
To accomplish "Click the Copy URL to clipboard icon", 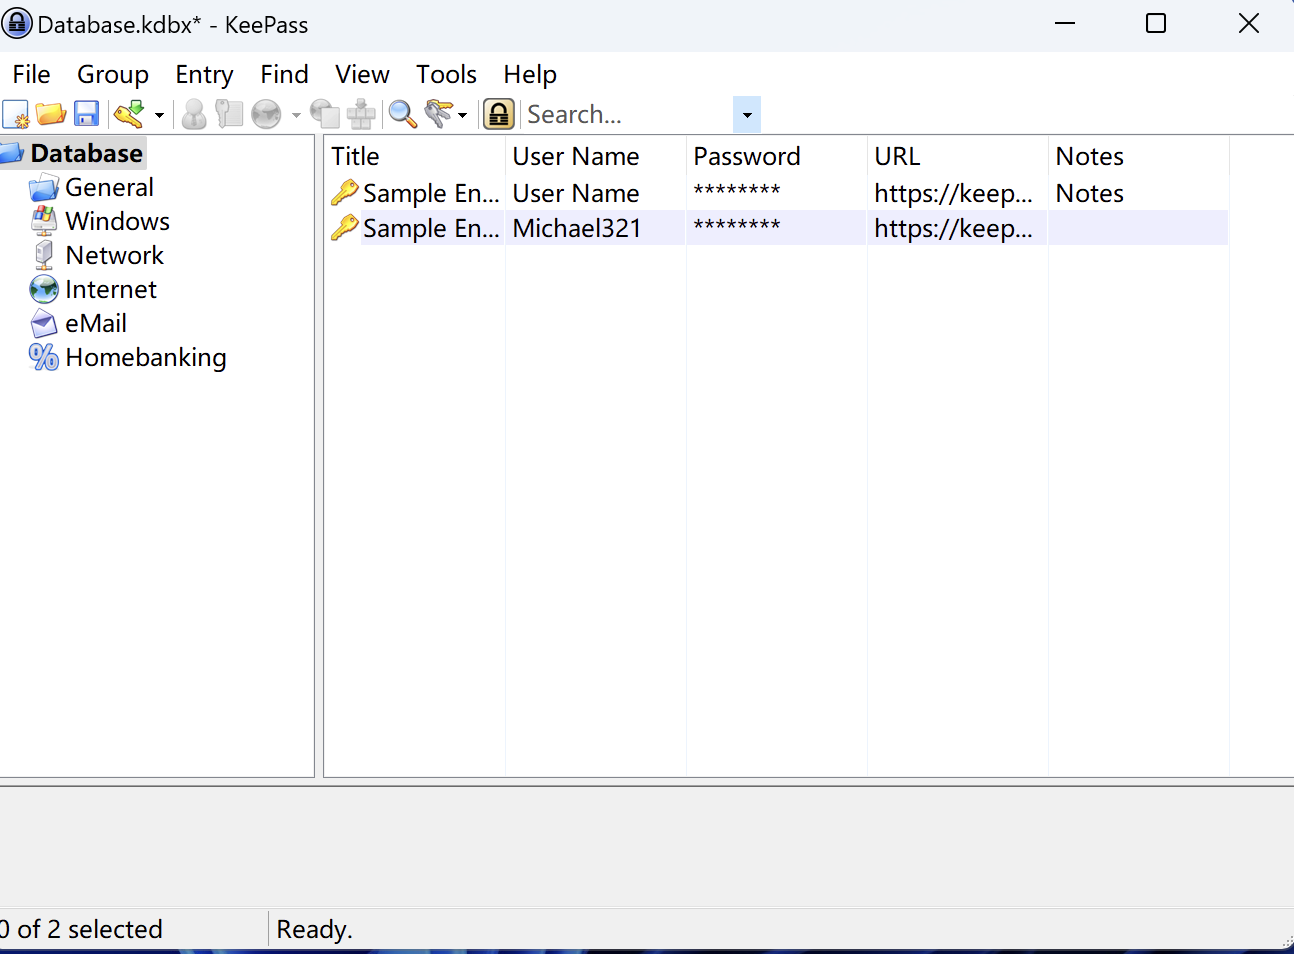I will 325,115.
